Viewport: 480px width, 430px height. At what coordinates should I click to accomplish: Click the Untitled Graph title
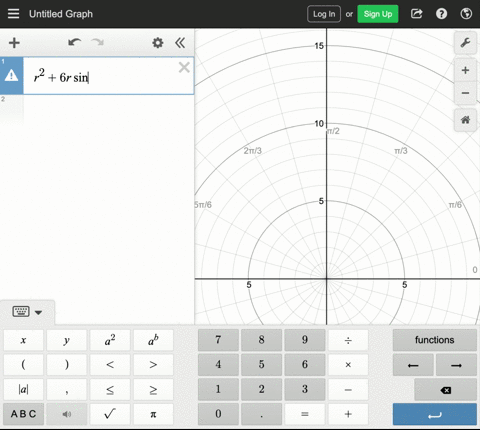pos(61,14)
